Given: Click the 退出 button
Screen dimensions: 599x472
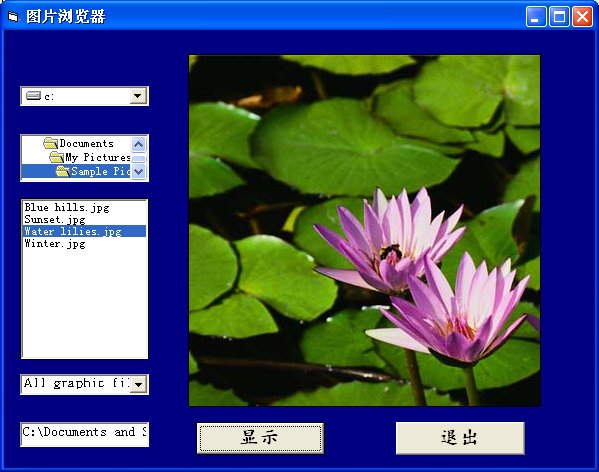Looking at the screenshot, I should pyautogui.click(x=460, y=438).
